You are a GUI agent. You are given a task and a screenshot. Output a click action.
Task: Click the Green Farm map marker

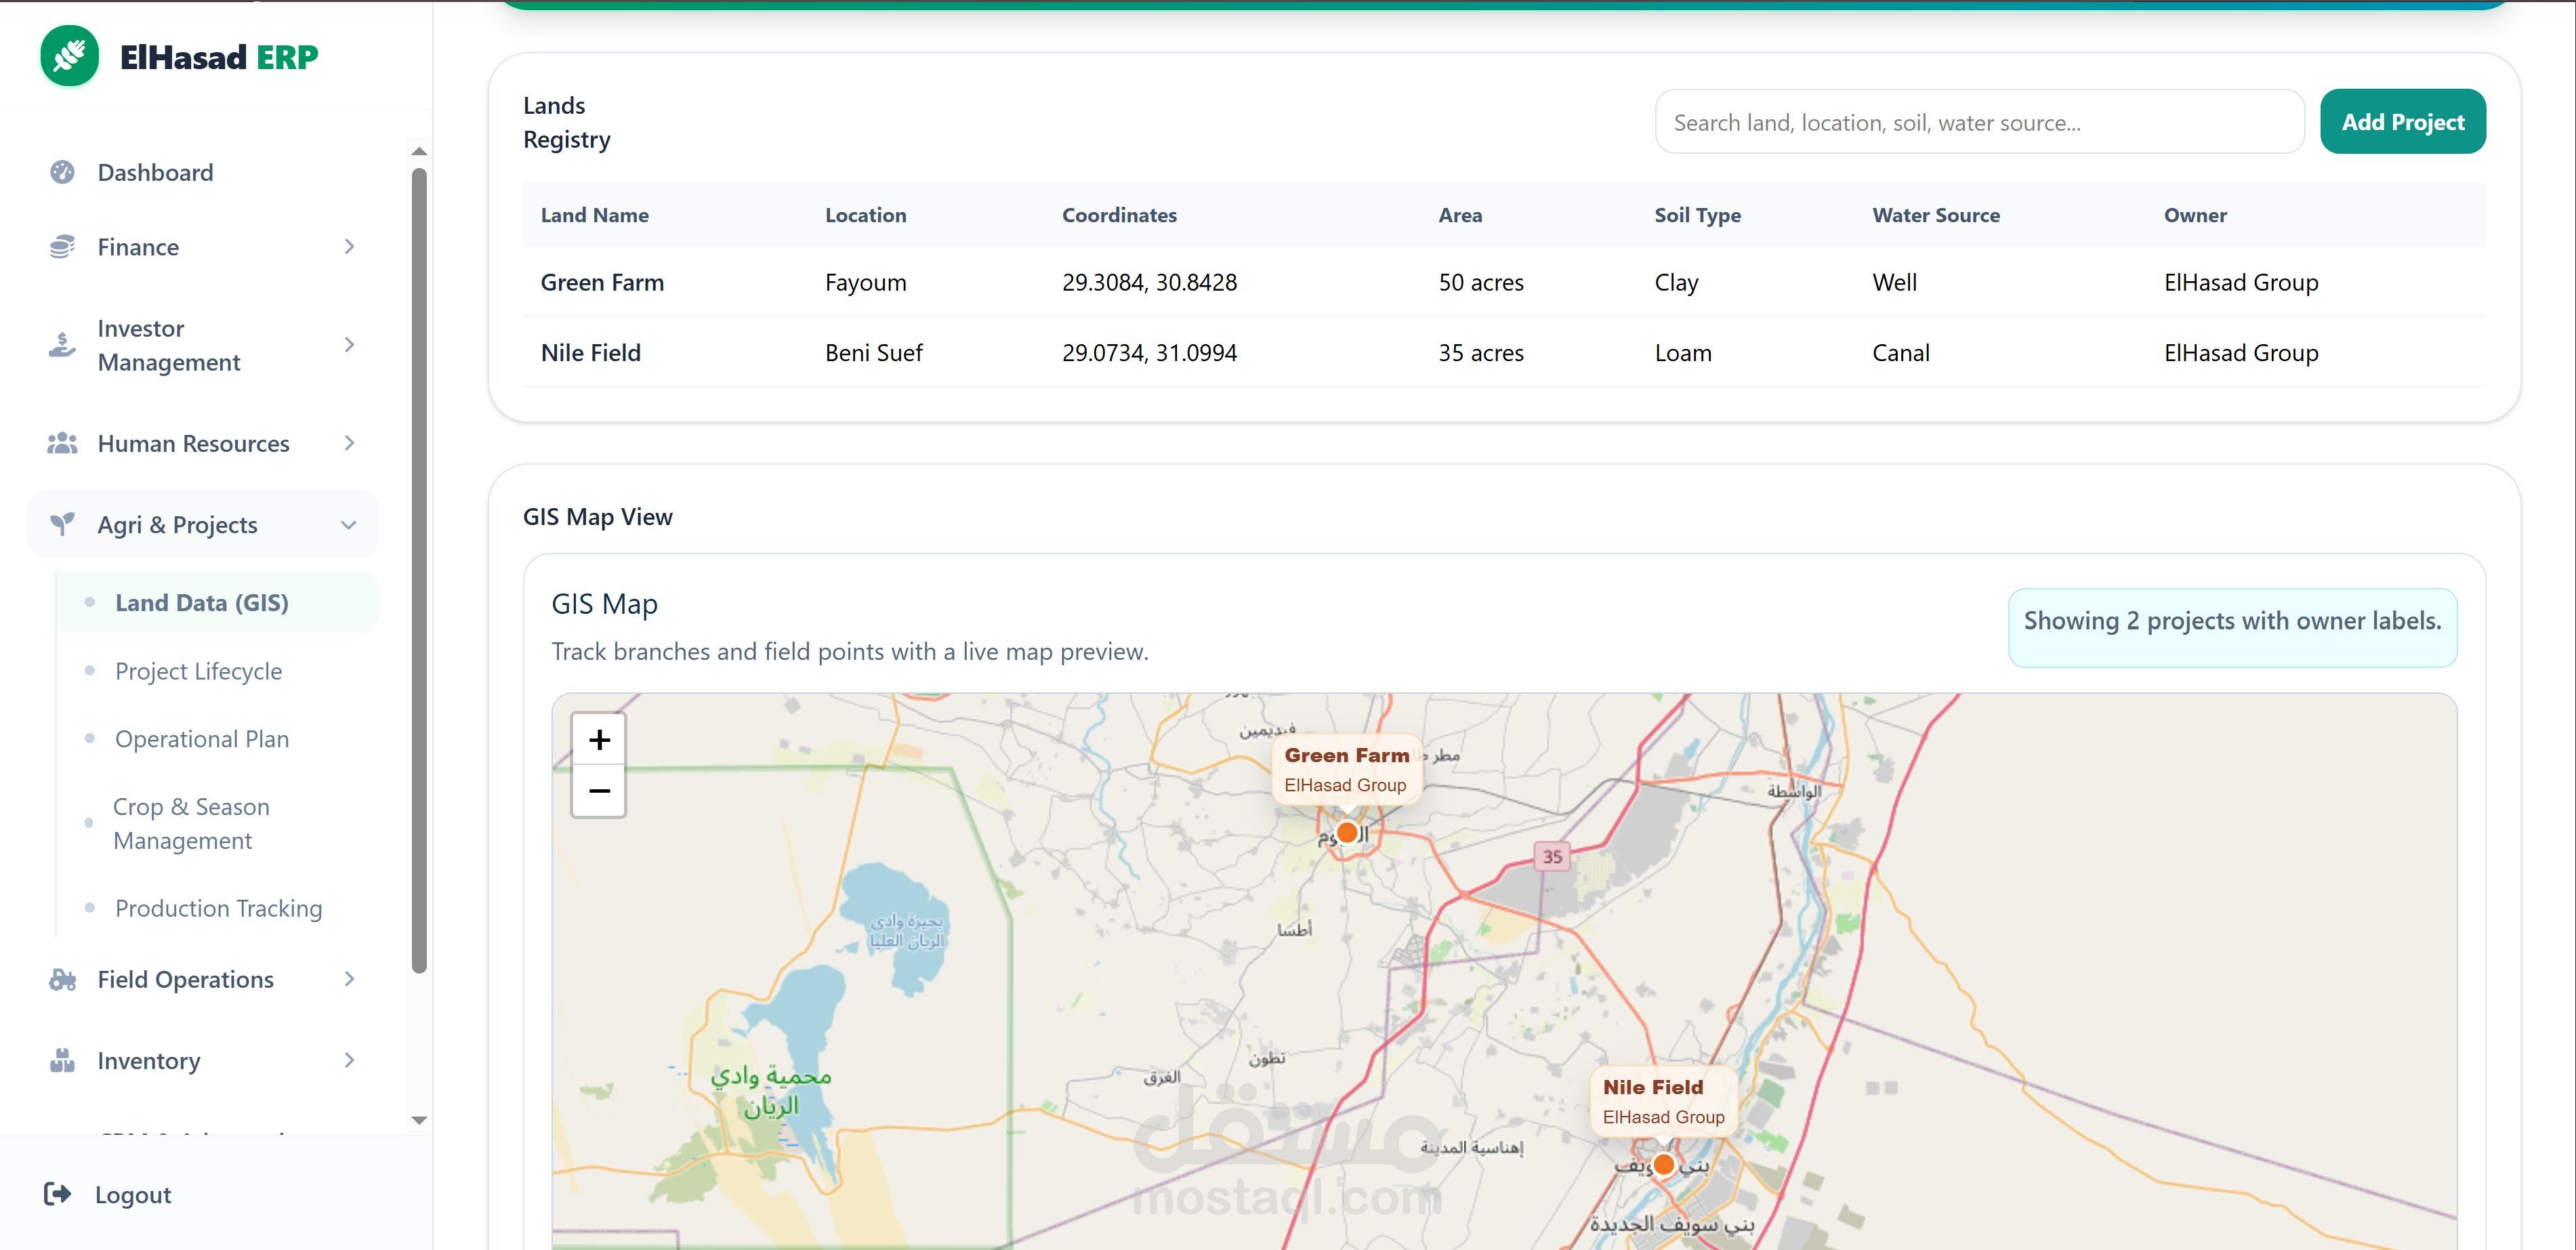[x=1347, y=832]
